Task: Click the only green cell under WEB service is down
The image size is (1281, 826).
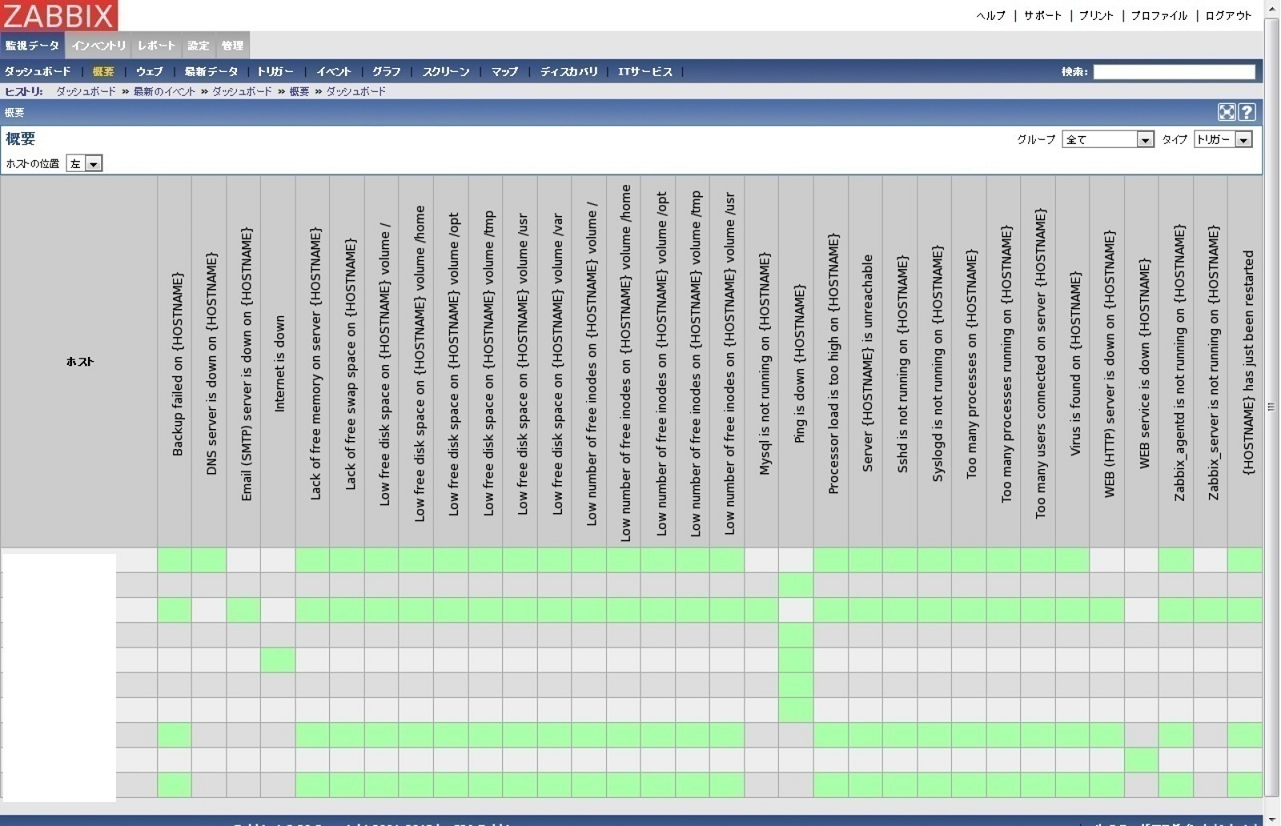Action: (1141, 760)
